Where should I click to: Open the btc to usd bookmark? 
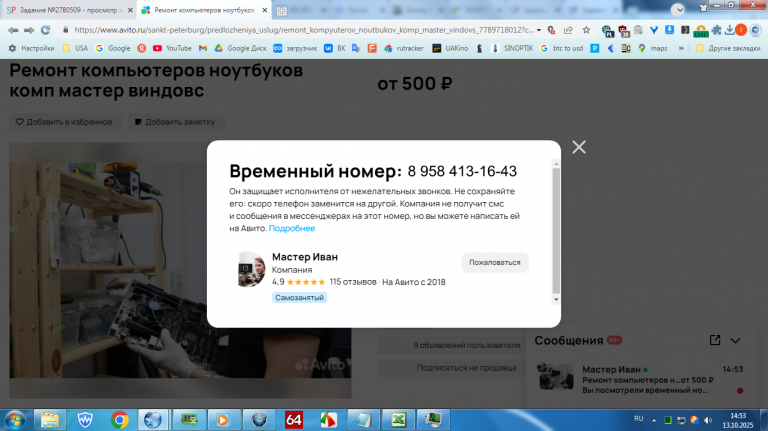pyautogui.click(x=562, y=48)
